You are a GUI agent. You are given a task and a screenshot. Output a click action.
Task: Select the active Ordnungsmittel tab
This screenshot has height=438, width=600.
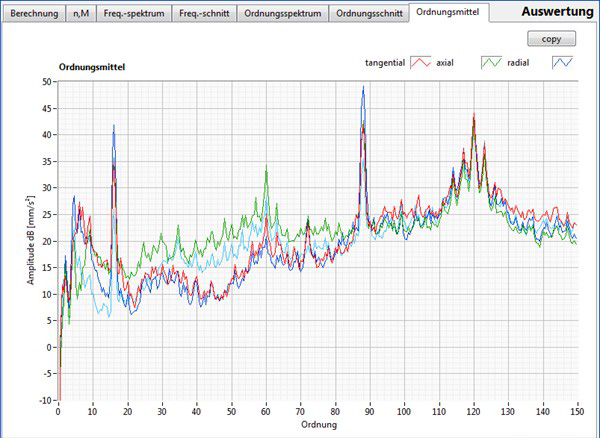point(449,13)
